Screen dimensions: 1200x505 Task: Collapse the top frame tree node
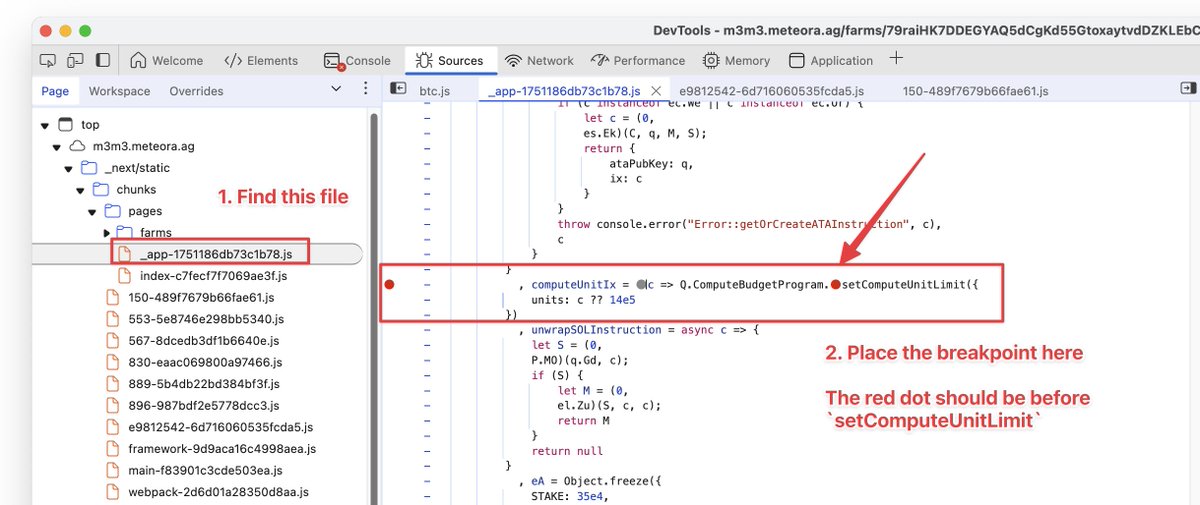pyautogui.click(x=45, y=125)
